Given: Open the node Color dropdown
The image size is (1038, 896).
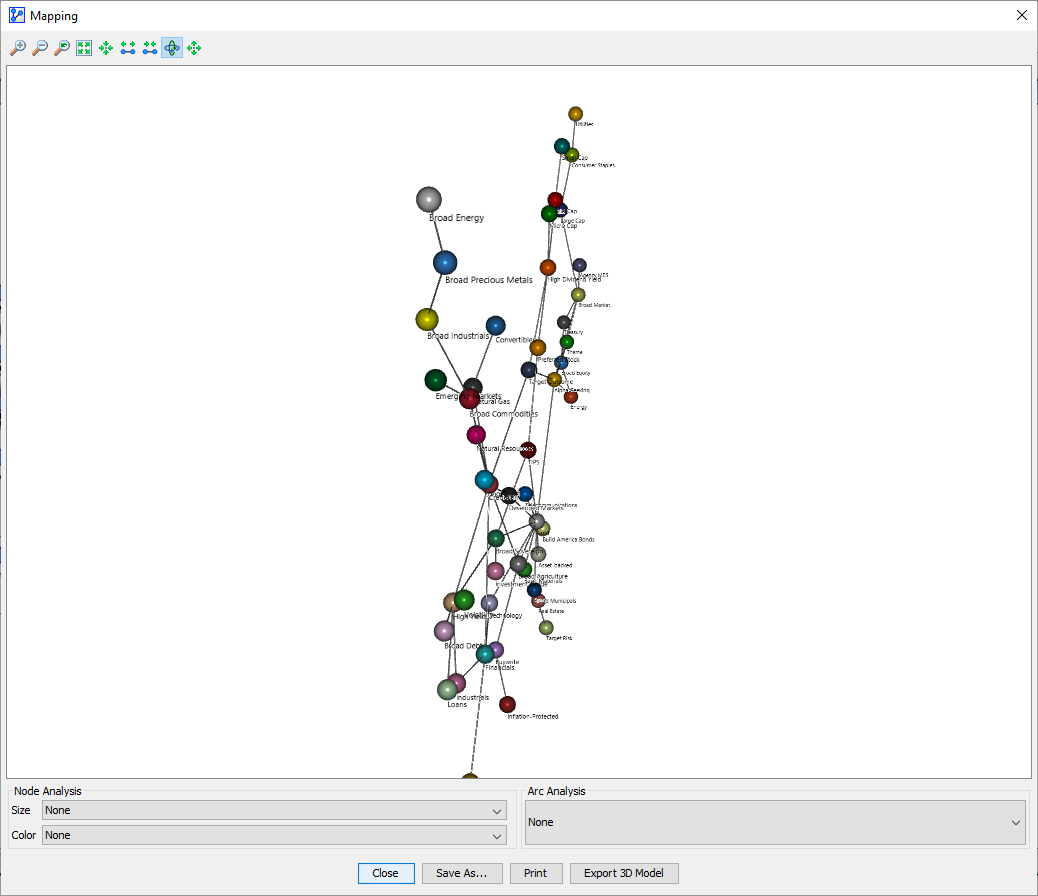Looking at the screenshot, I should point(274,835).
